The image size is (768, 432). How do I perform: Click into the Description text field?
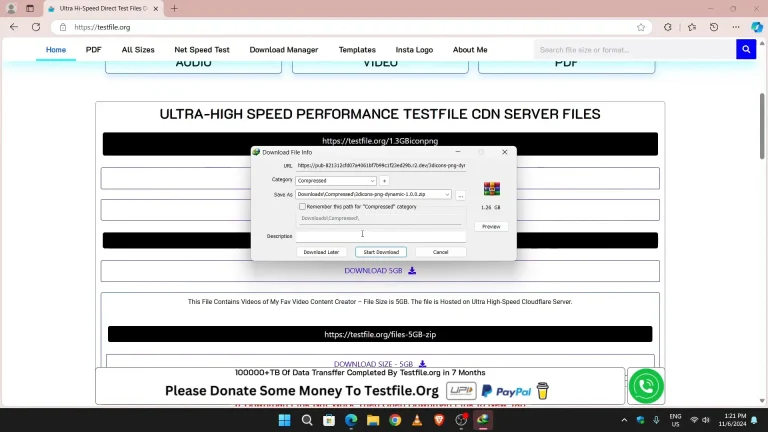(381, 236)
